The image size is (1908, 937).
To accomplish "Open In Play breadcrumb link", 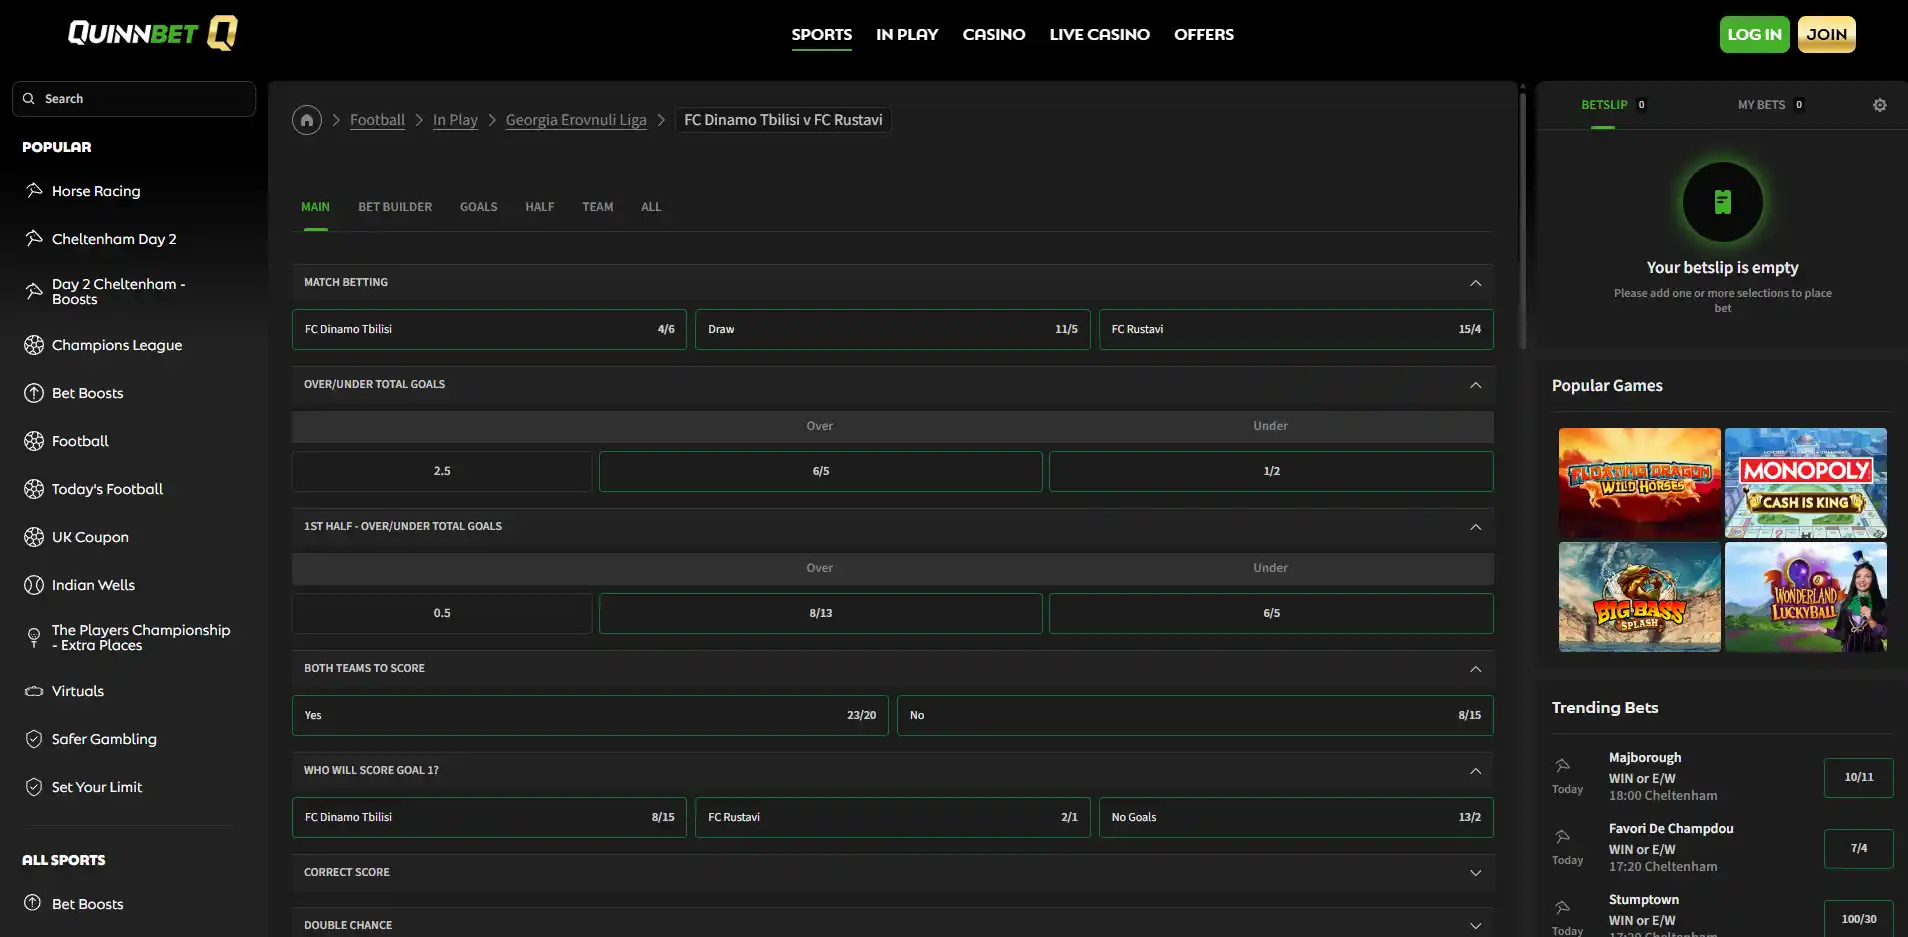I will tap(455, 120).
